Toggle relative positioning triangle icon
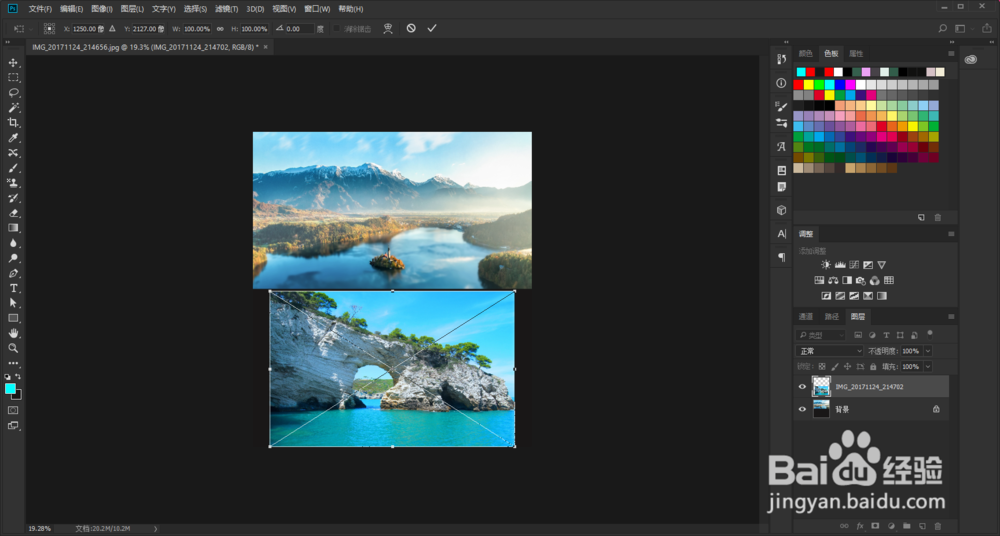The height and width of the screenshot is (536, 1000). pyautogui.click(x=112, y=29)
